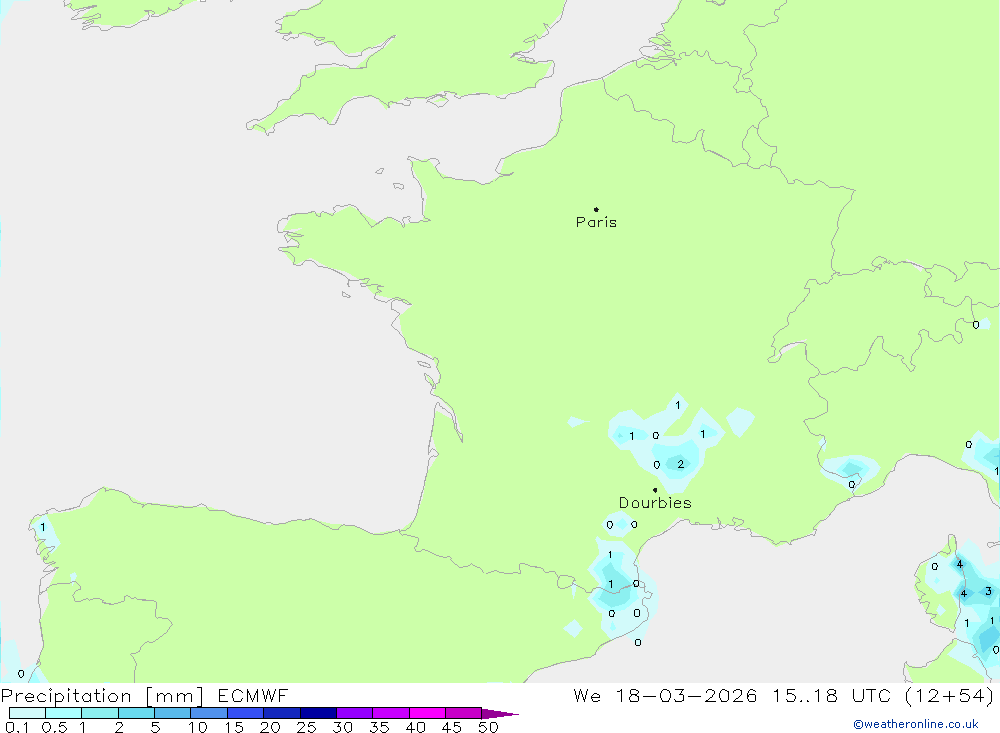Click the 20–25 mm legend swatch
Viewport: 1000px width, 733px height.
pos(282,713)
